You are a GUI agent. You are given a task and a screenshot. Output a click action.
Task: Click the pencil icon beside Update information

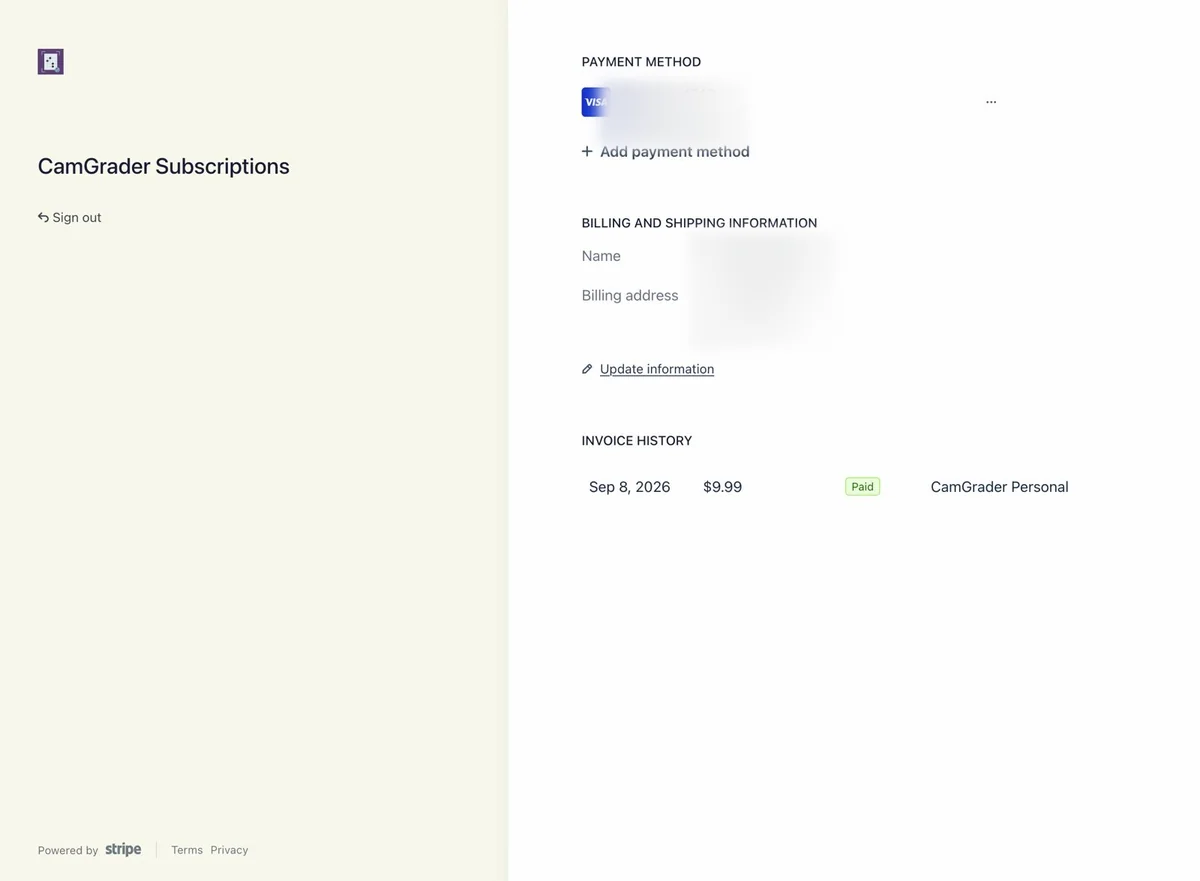coord(587,369)
